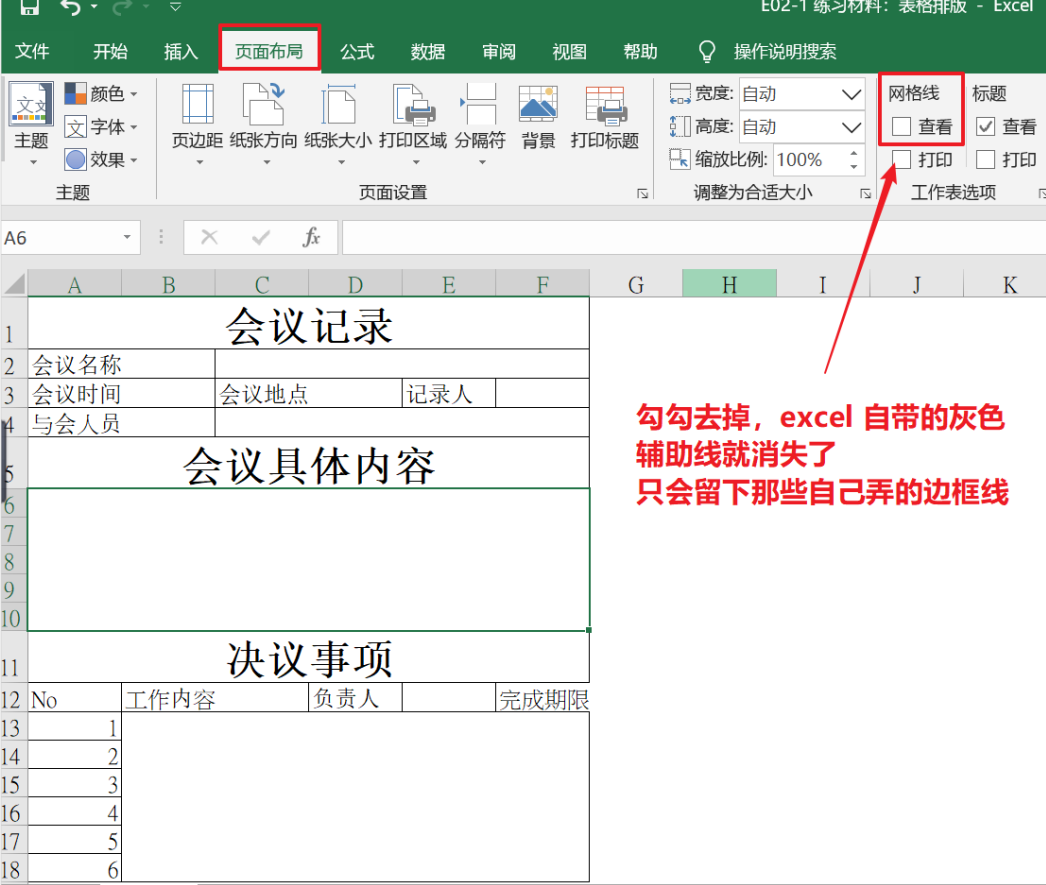Switch to the Review (审阅) tab
This screenshot has width=1046, height=885.
coord(499,51)
